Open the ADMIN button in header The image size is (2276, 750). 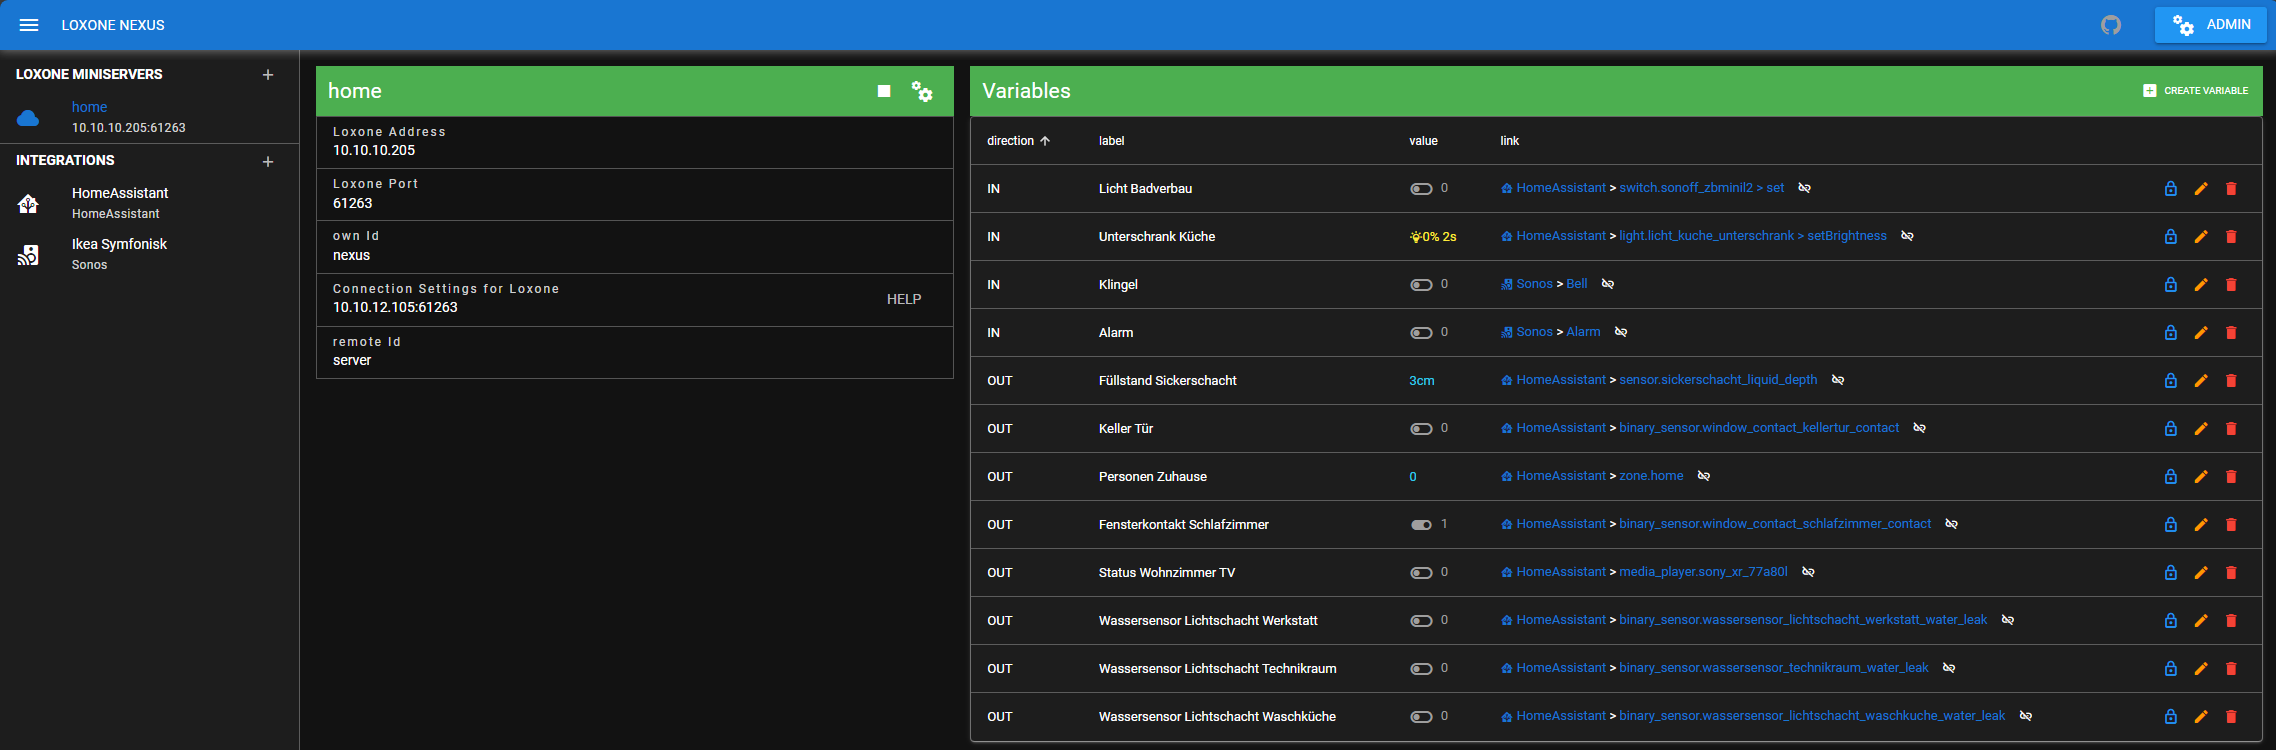tap(2210, 25)
